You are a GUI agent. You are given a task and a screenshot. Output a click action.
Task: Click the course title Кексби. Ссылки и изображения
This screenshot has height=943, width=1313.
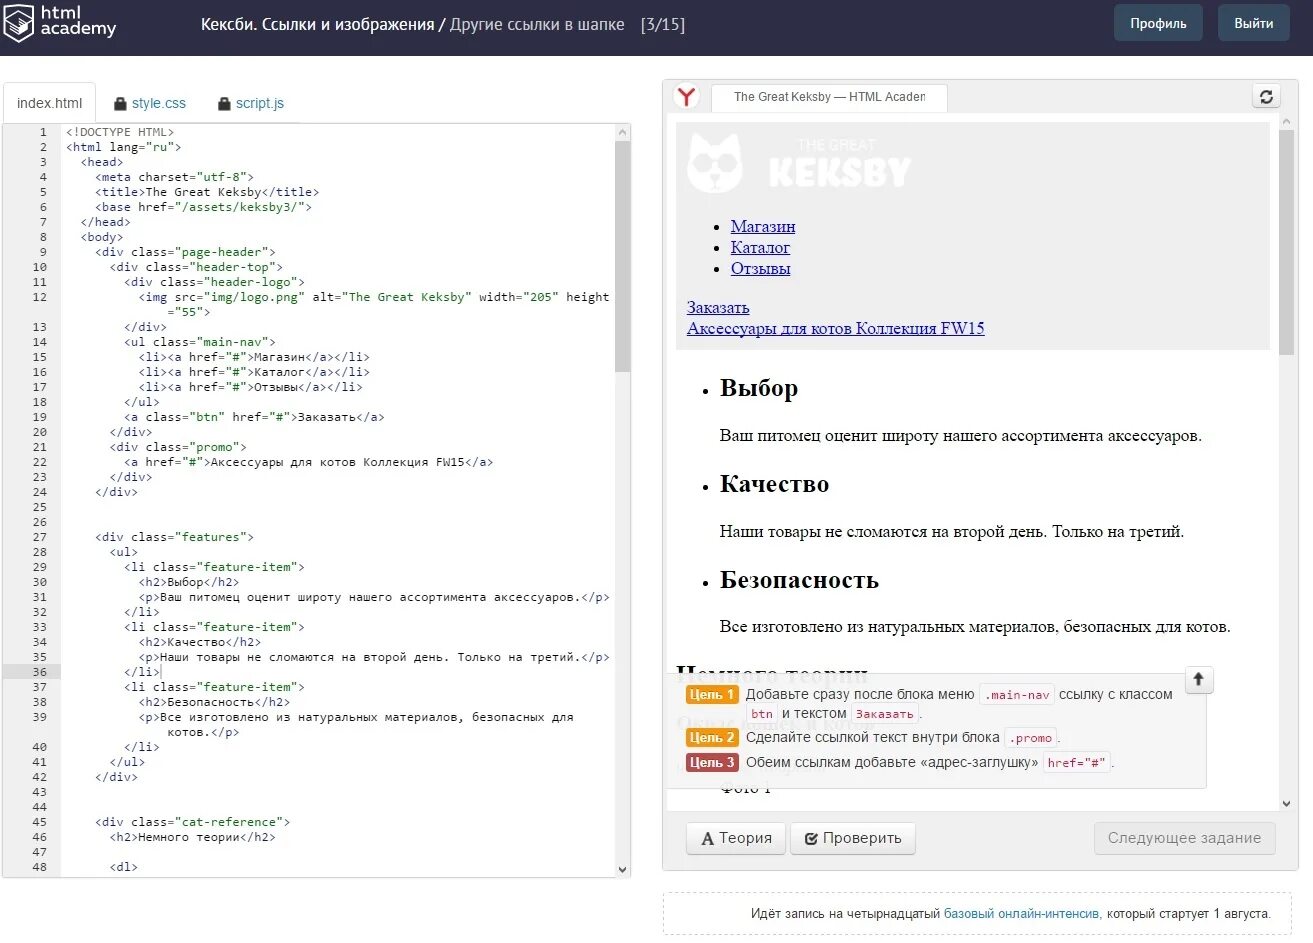318,24
